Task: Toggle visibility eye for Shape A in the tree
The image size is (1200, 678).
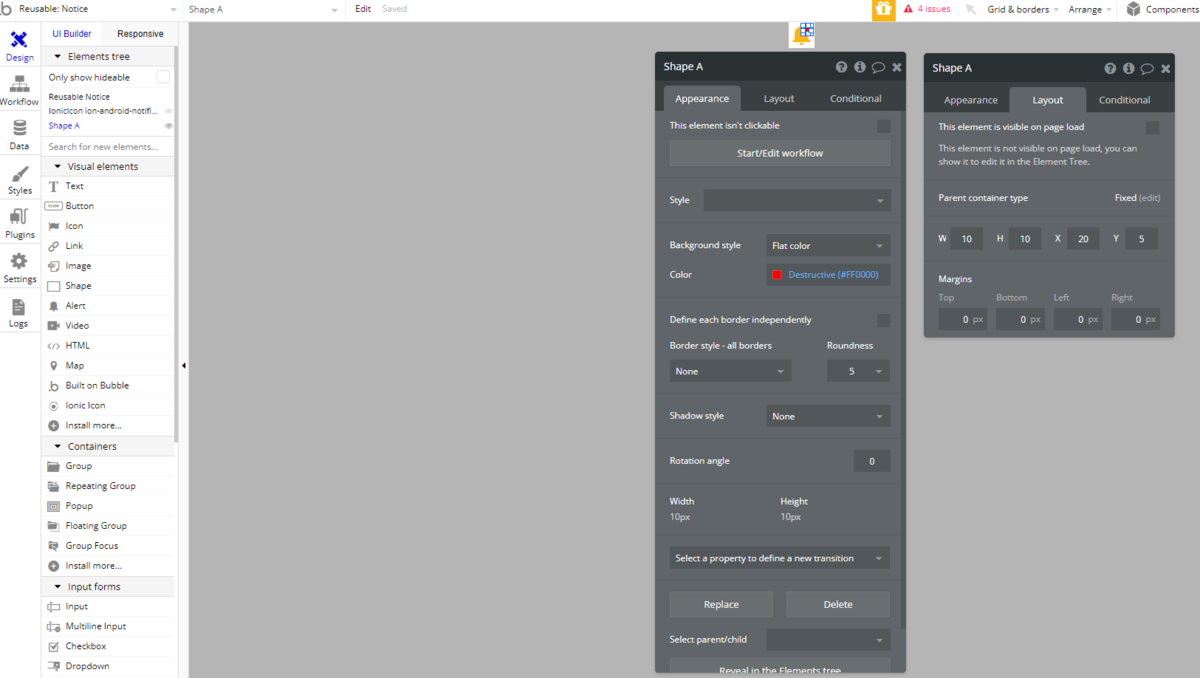Action: point(168,126)
